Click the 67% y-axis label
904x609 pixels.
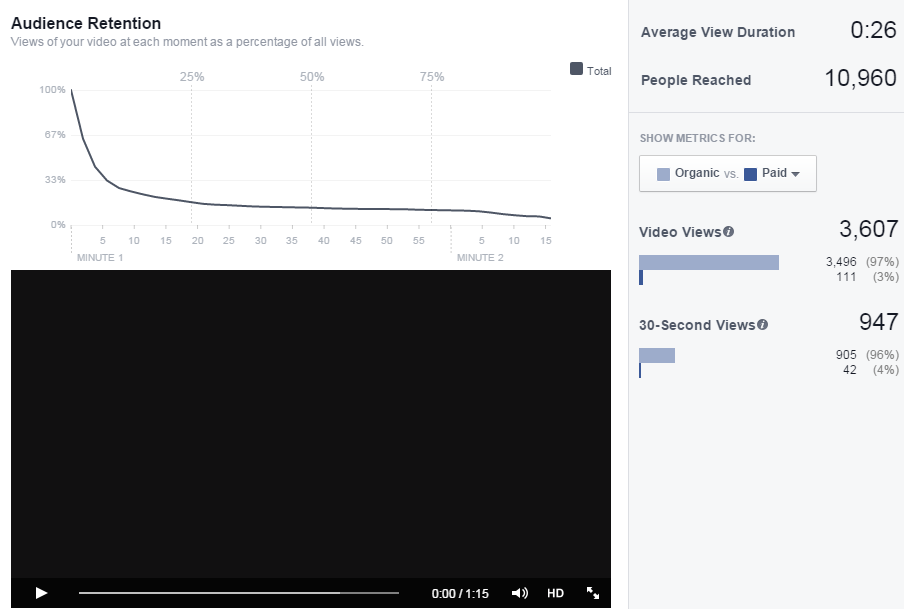(x=55, y=134)
